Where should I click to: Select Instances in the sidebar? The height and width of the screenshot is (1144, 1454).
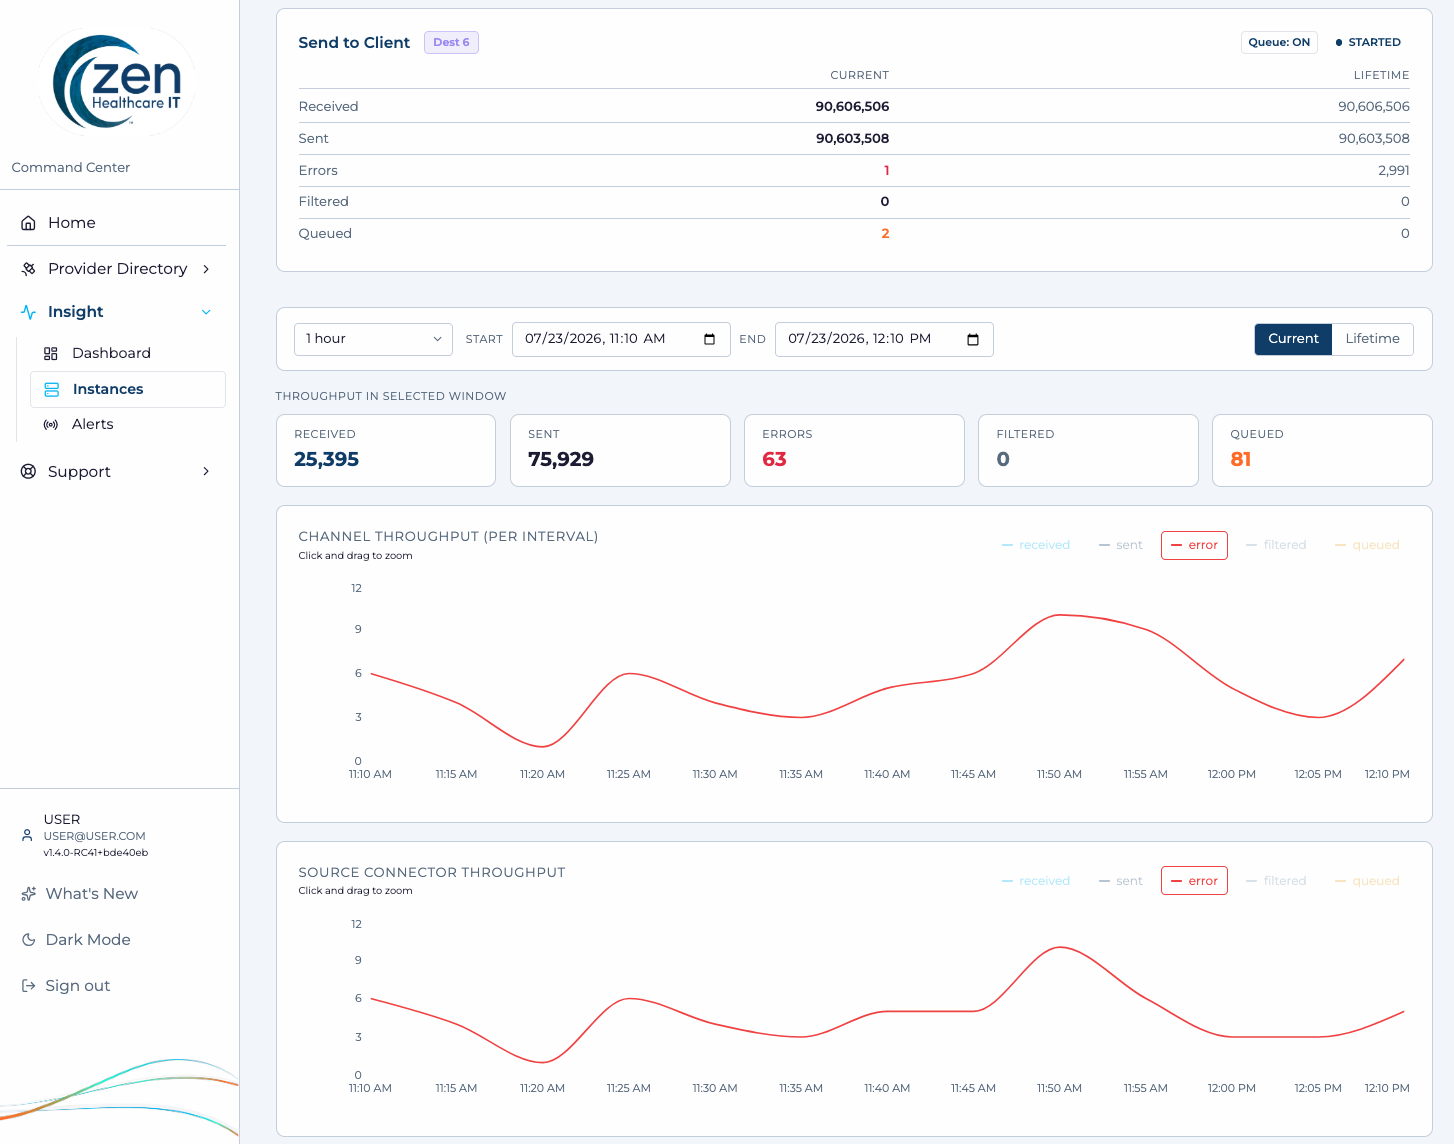coord(128,389)
